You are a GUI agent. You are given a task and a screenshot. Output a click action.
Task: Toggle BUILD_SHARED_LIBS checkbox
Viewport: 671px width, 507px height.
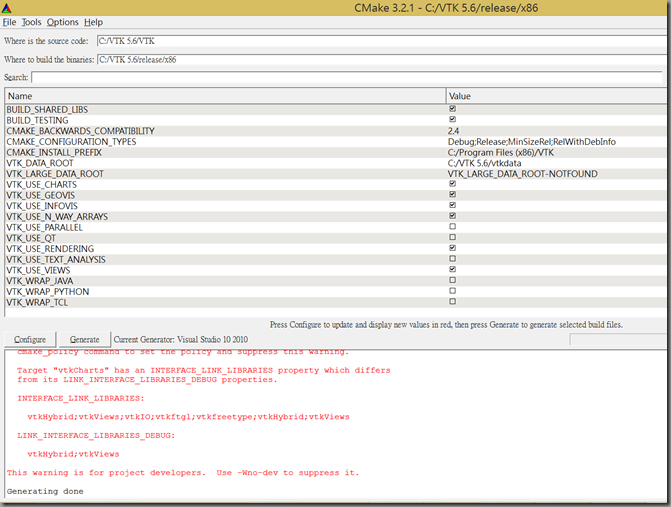(x=452, y=109)
